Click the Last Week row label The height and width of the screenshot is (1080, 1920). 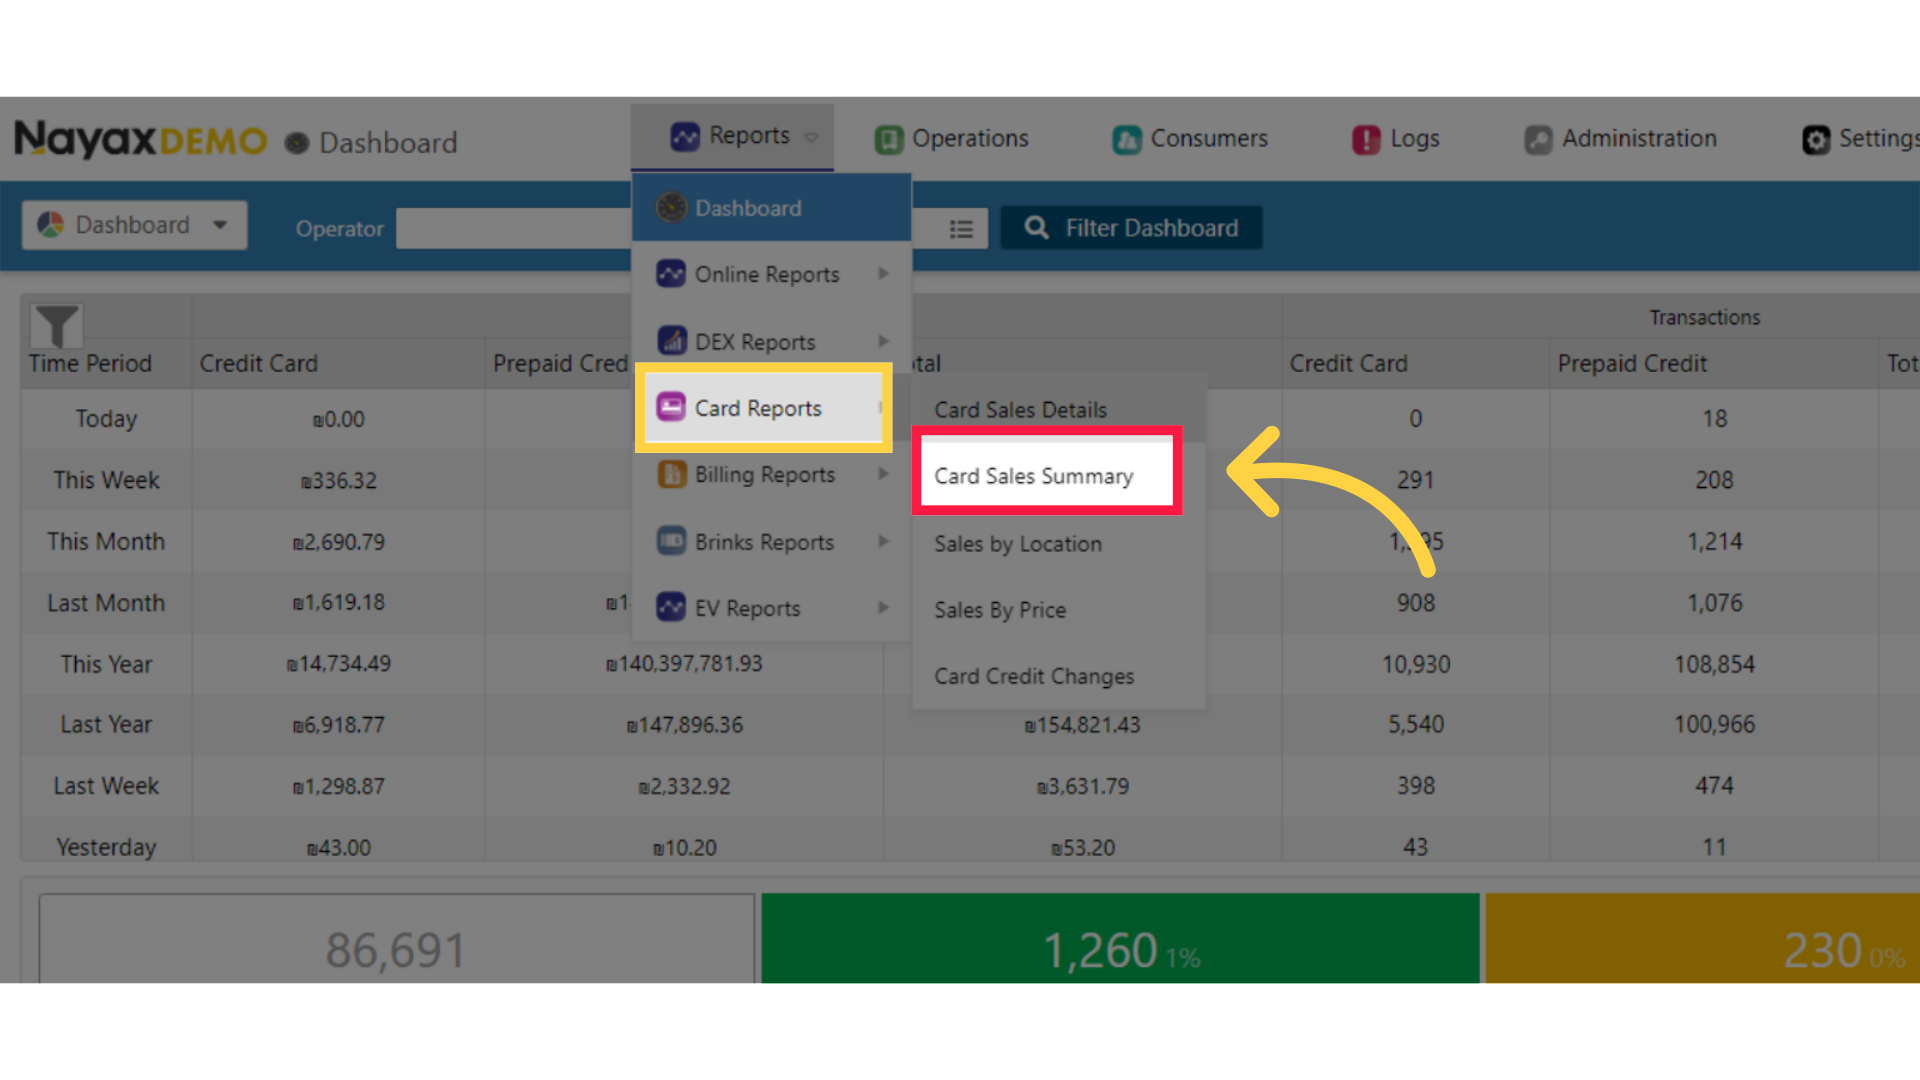point(106,786)
